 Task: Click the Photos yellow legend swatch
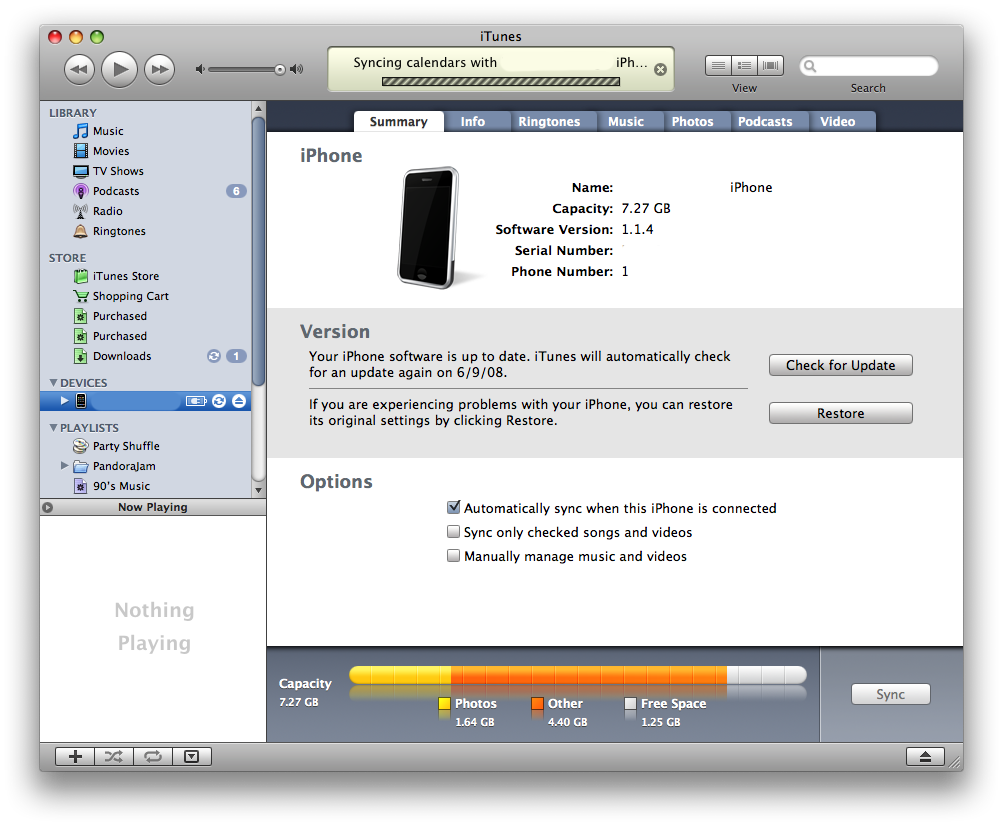pyautogui.click(x=444, y=704)
